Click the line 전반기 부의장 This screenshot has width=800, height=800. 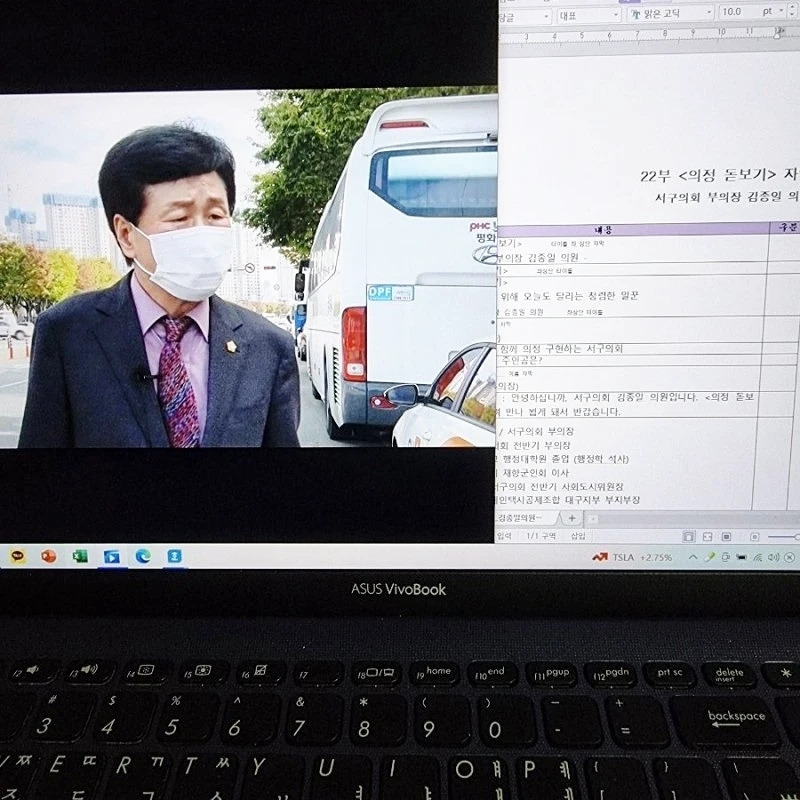(x=541, y=445)
